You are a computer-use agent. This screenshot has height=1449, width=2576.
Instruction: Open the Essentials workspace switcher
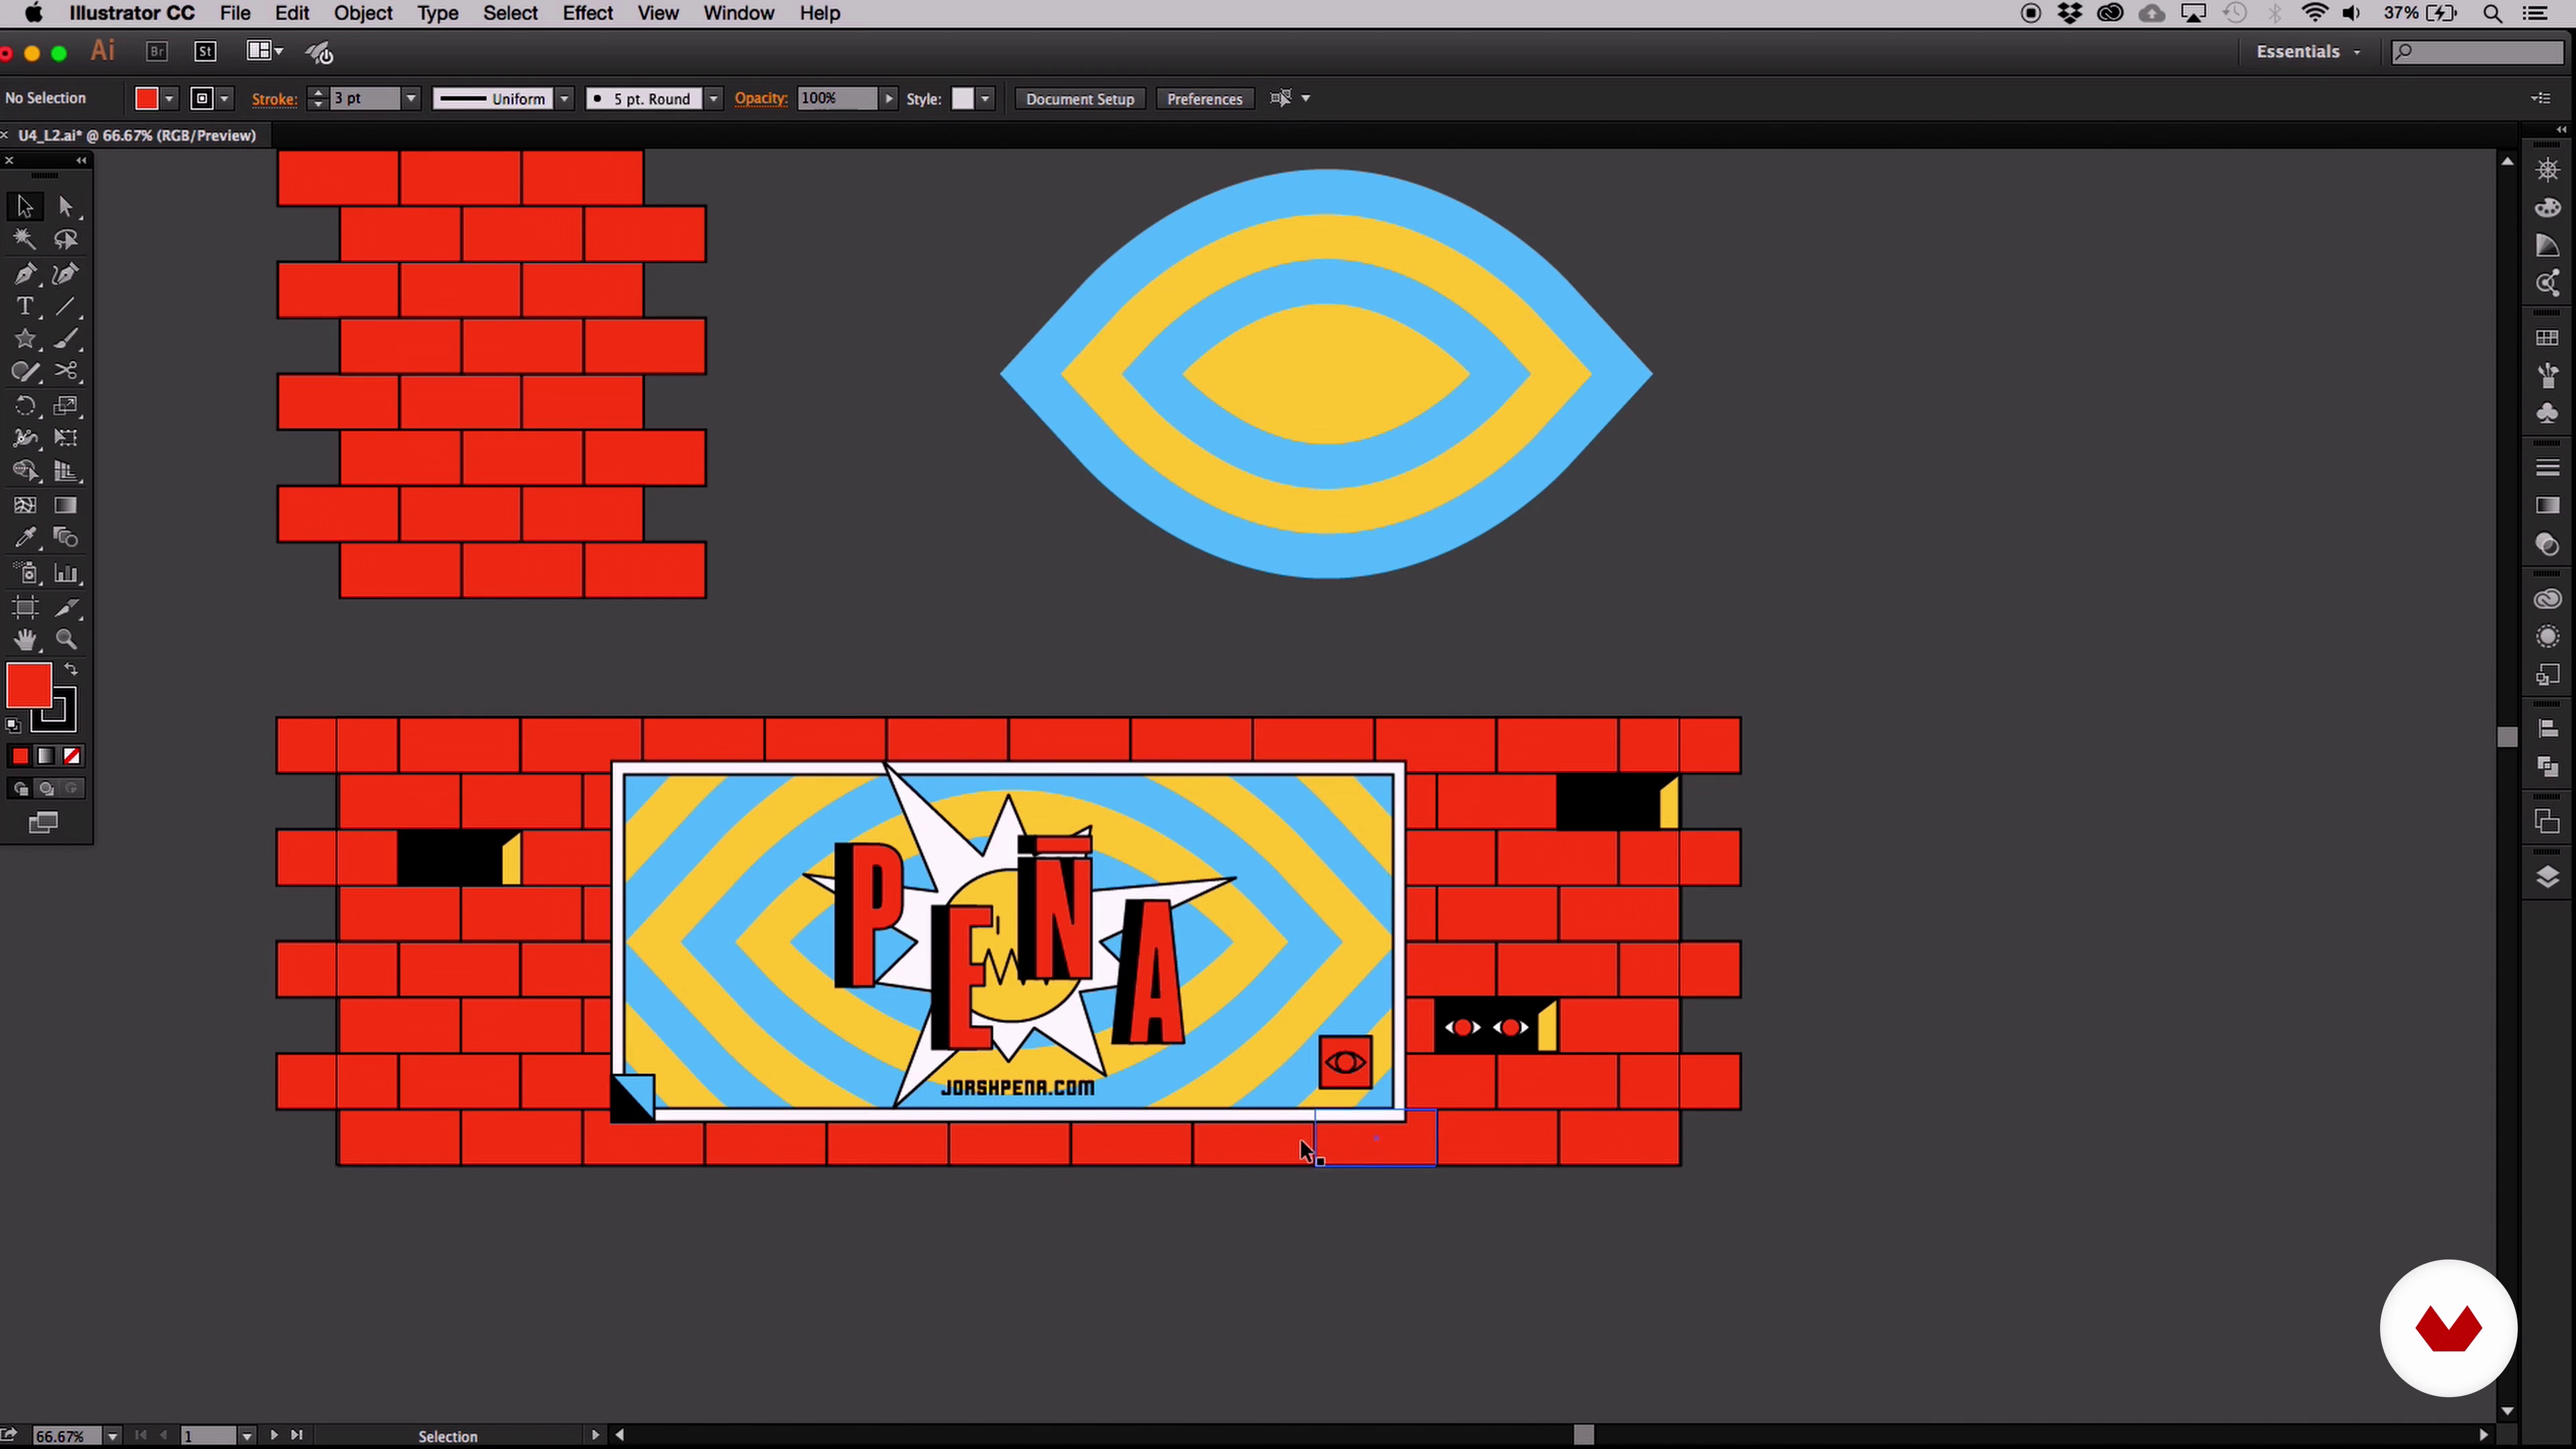point(2308,52)
